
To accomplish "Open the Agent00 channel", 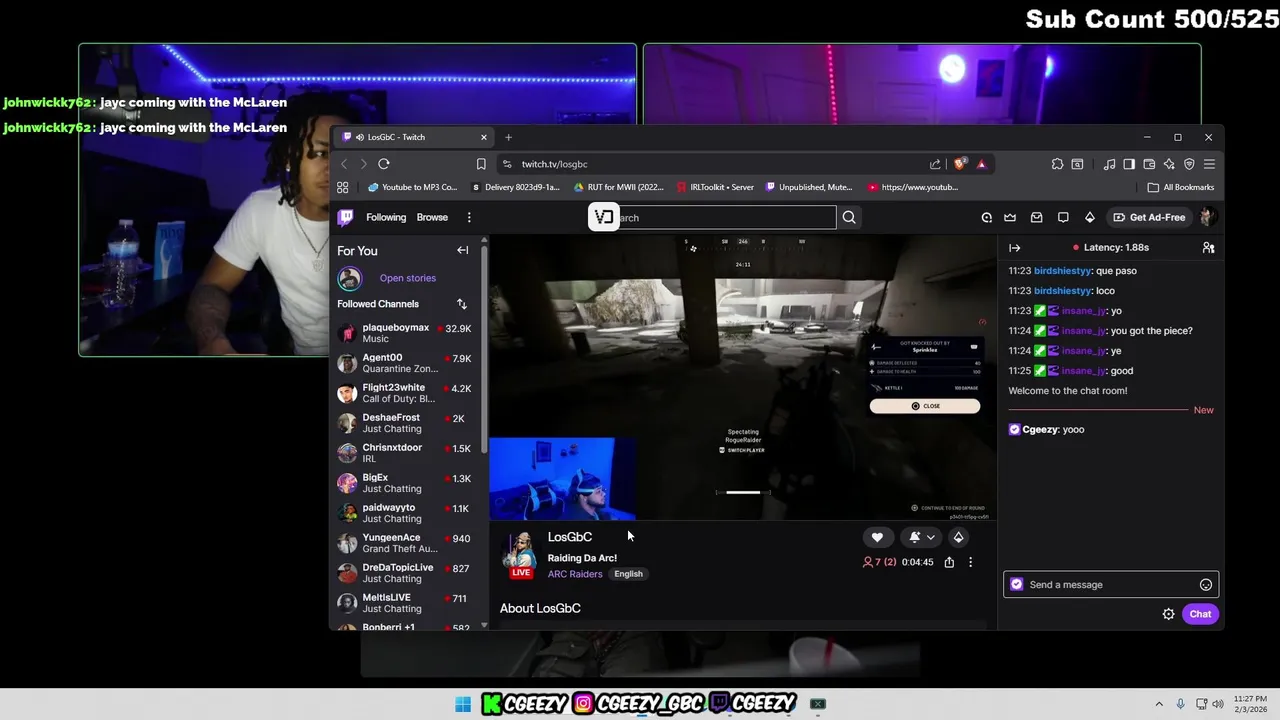I will tap(405, 363).
